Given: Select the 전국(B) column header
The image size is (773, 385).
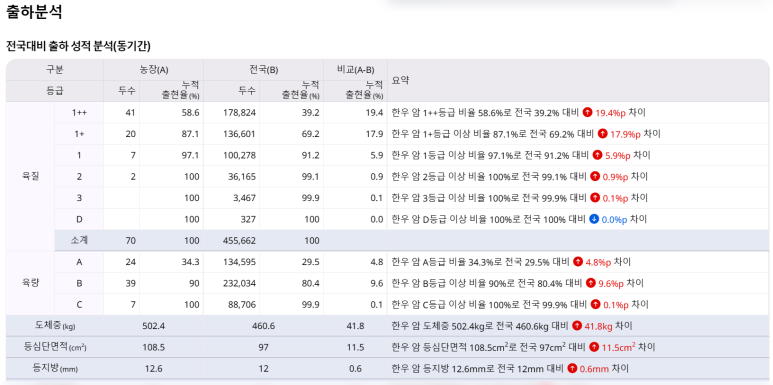Looking at the screenshot, I should (x=264, y=70).
